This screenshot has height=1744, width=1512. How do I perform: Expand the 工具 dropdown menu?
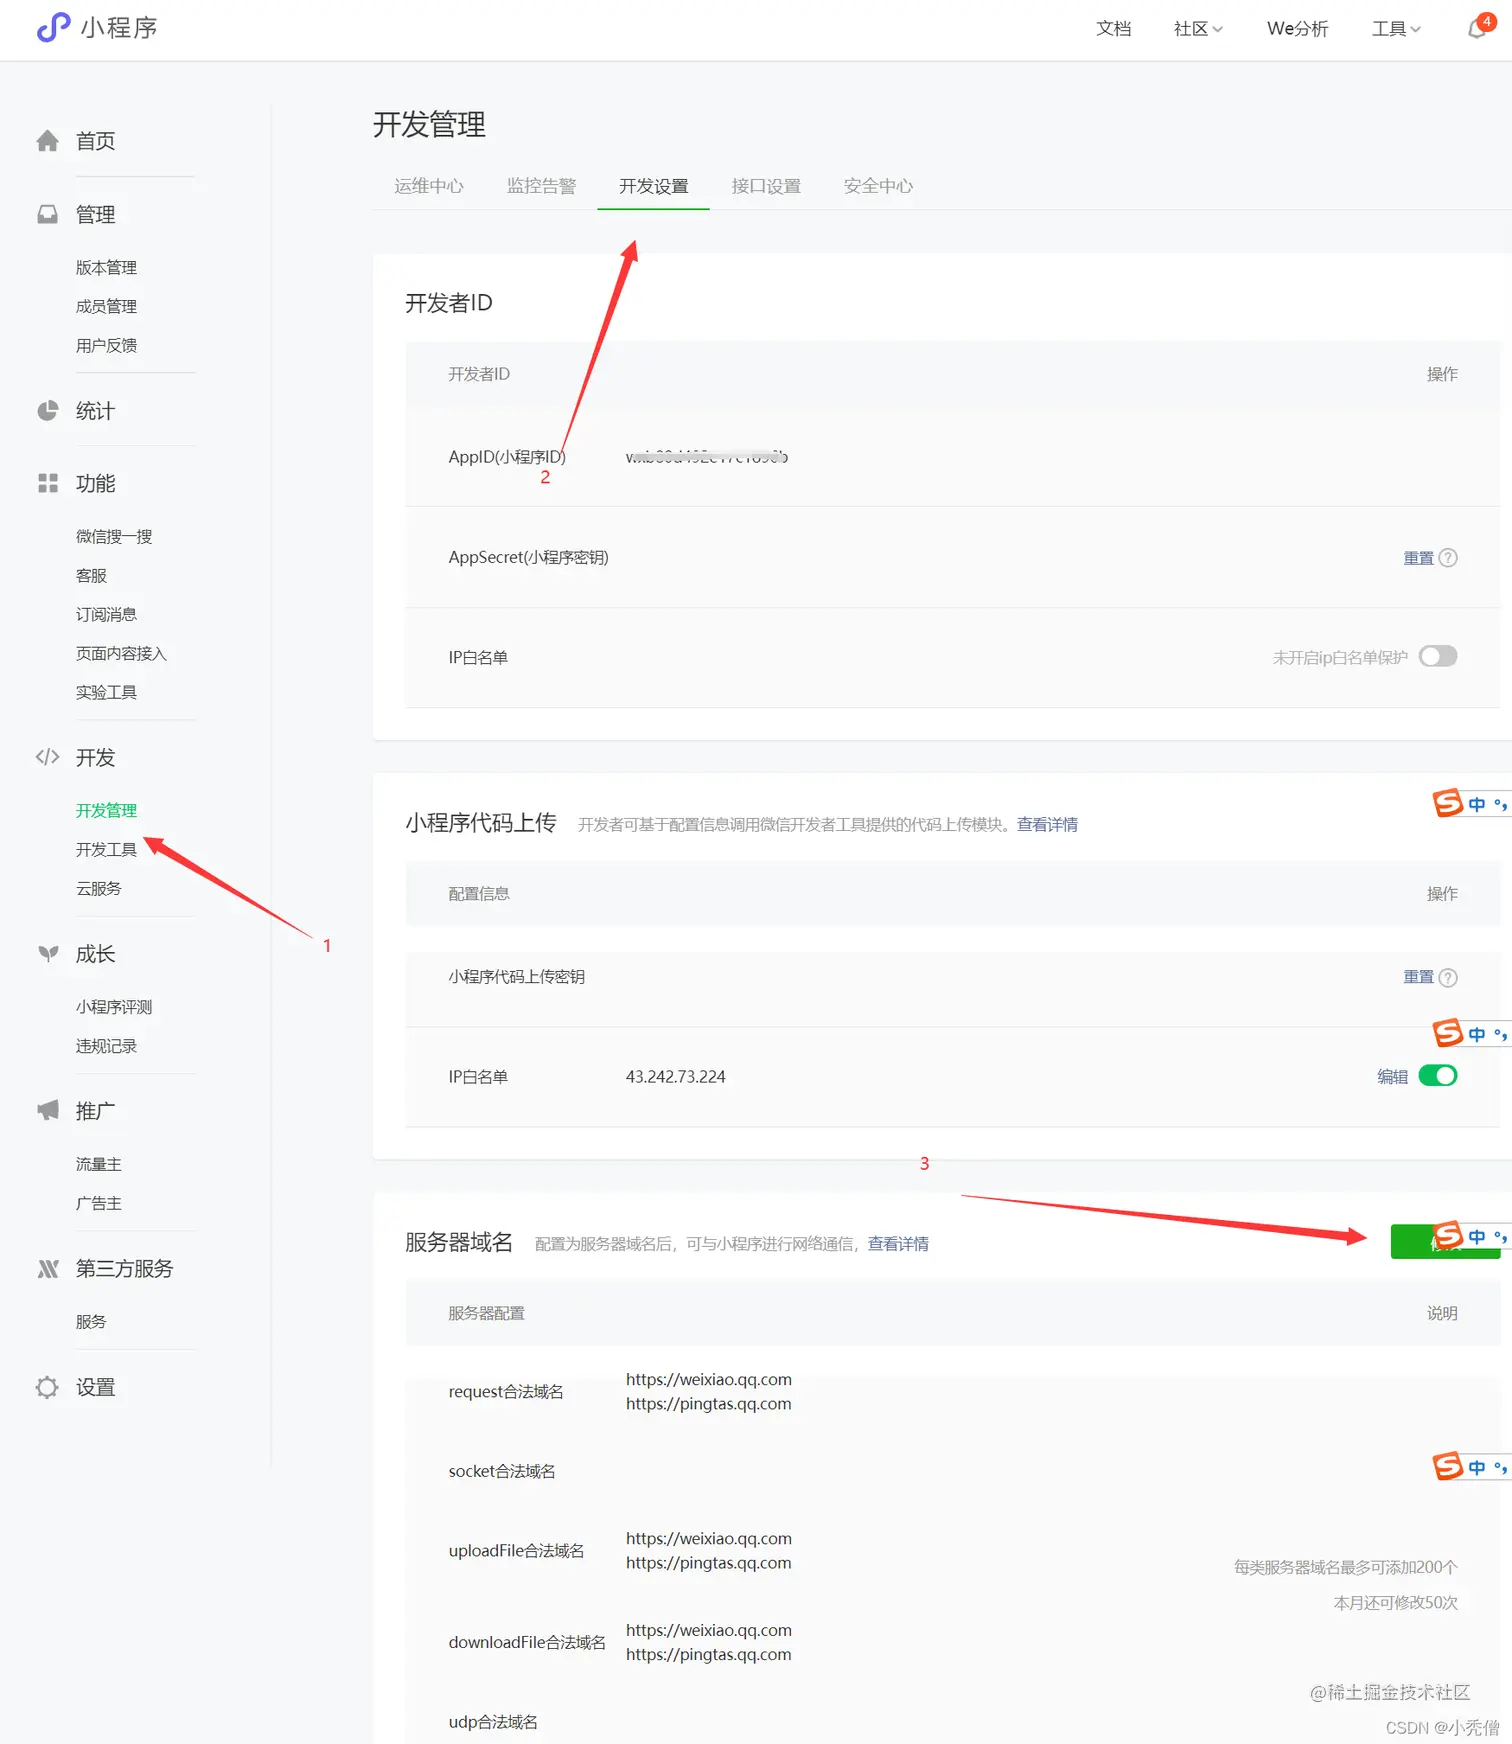[1396, 29]
